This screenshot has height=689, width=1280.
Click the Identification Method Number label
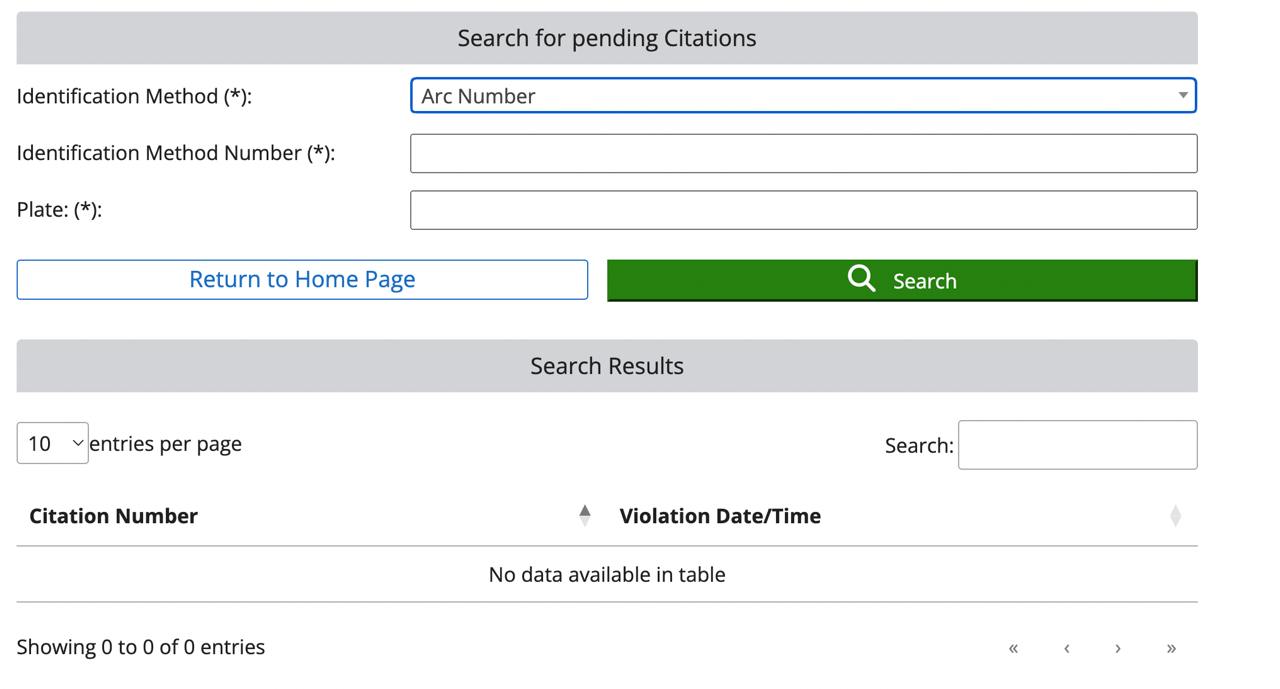pos(176,153)
